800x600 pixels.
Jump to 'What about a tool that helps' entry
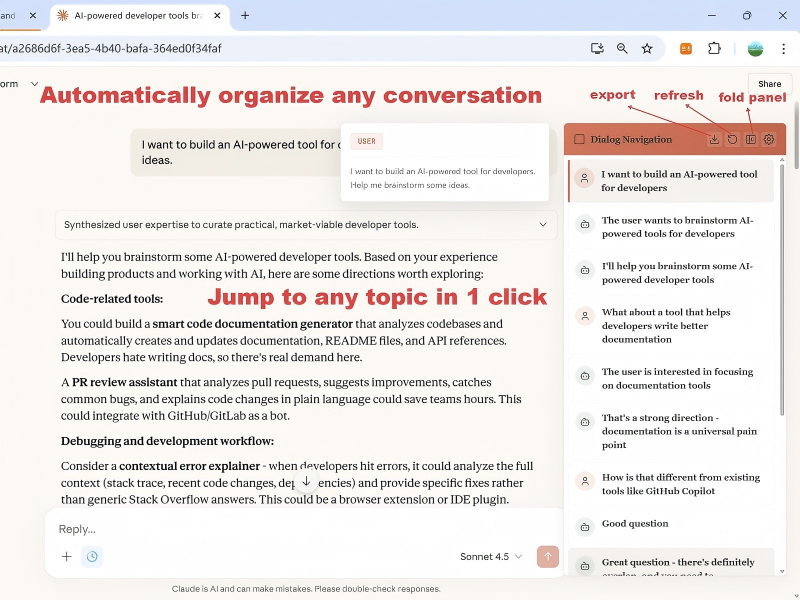tap(671, 326)
